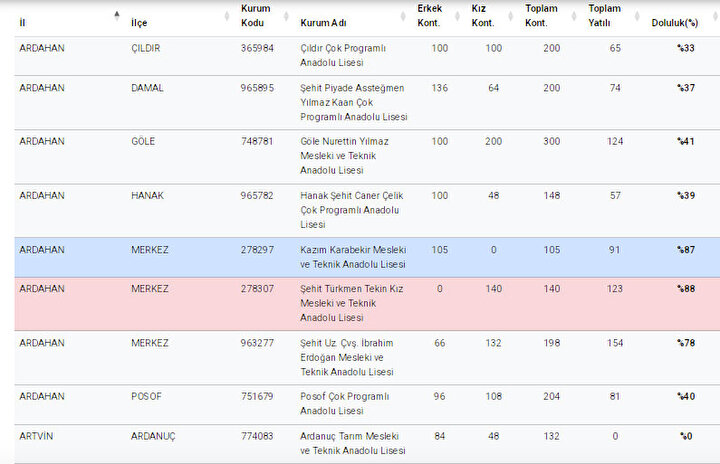This screenshot has width=720, height=464.
Task: Click the %78 occupancy value
Action: coord(686,343)
